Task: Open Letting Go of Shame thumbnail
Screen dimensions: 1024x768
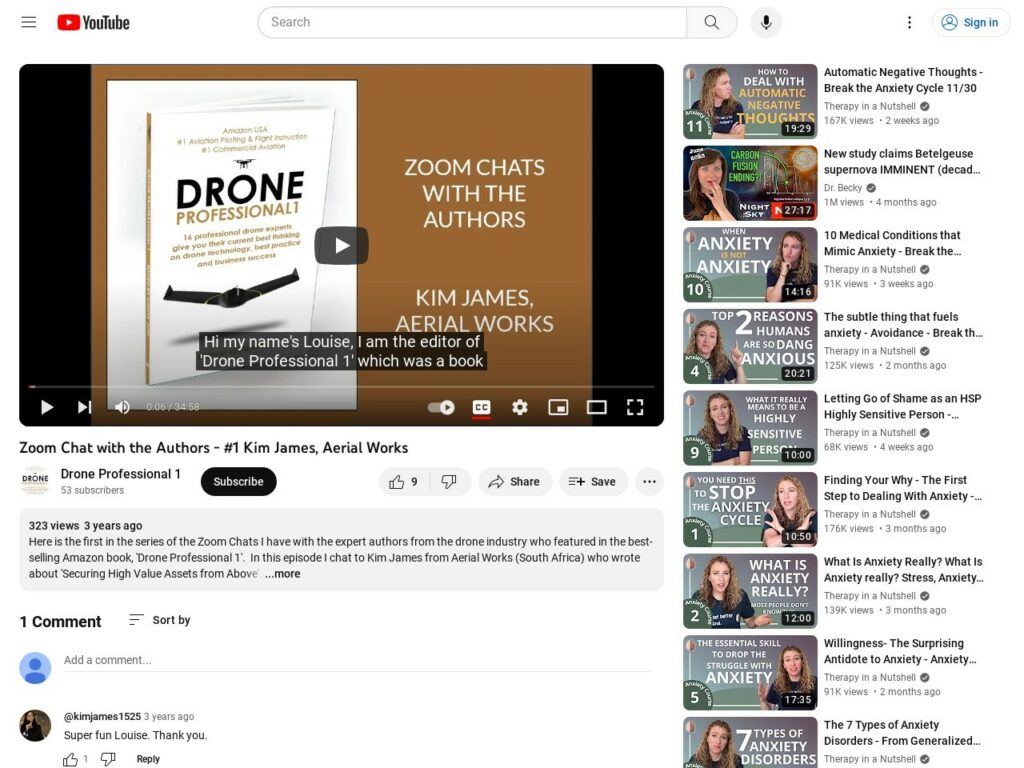Action: 750,428
